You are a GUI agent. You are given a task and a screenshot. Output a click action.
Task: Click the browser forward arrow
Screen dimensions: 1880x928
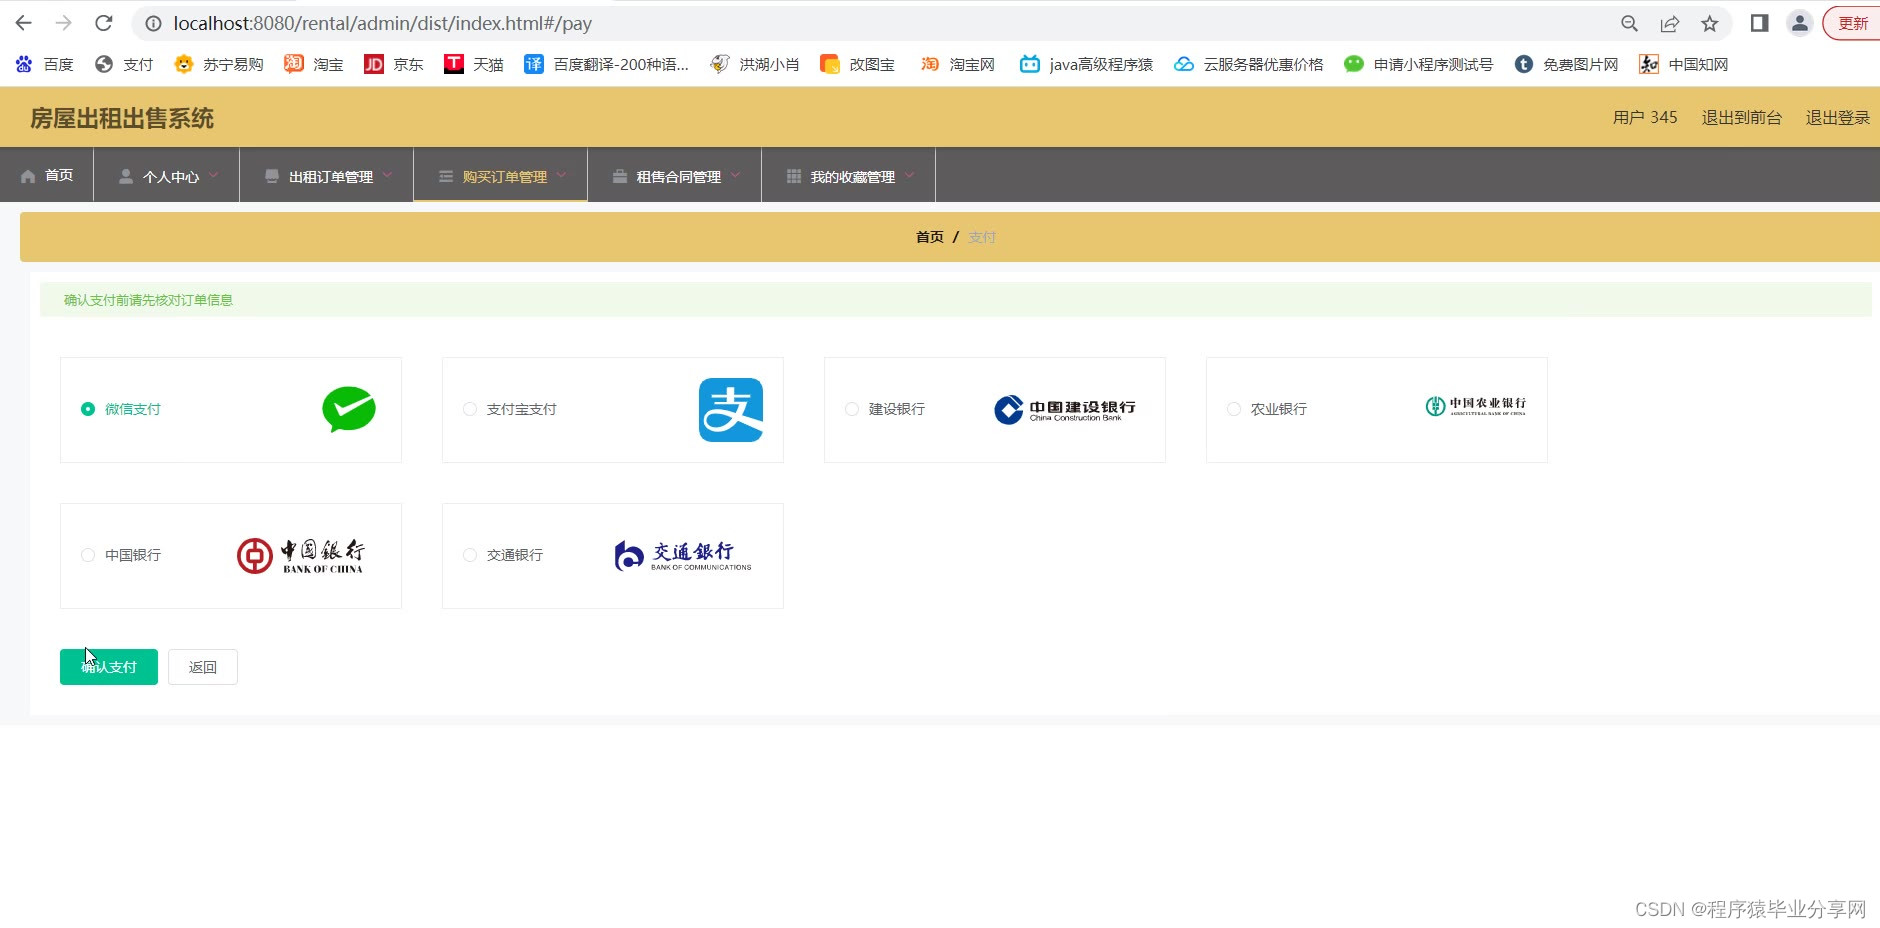coord(64,23)
